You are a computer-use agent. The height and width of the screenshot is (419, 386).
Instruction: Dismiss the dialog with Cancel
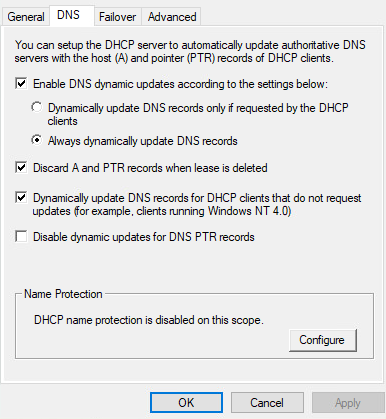[267, 403]
